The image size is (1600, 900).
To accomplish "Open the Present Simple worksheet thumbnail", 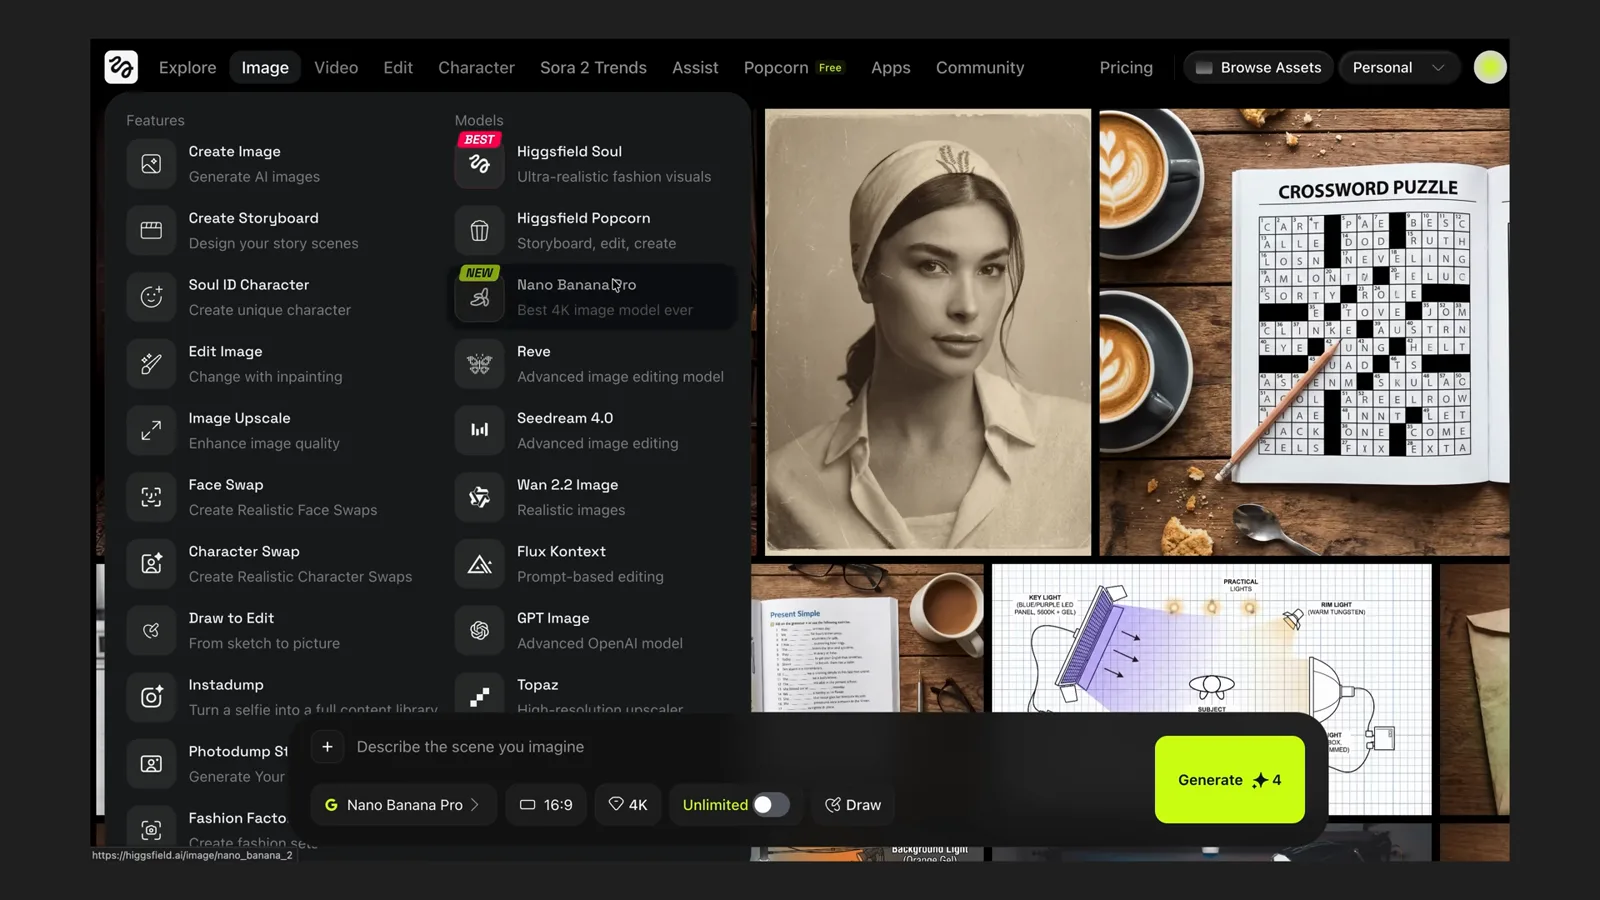I will point(867,637).
